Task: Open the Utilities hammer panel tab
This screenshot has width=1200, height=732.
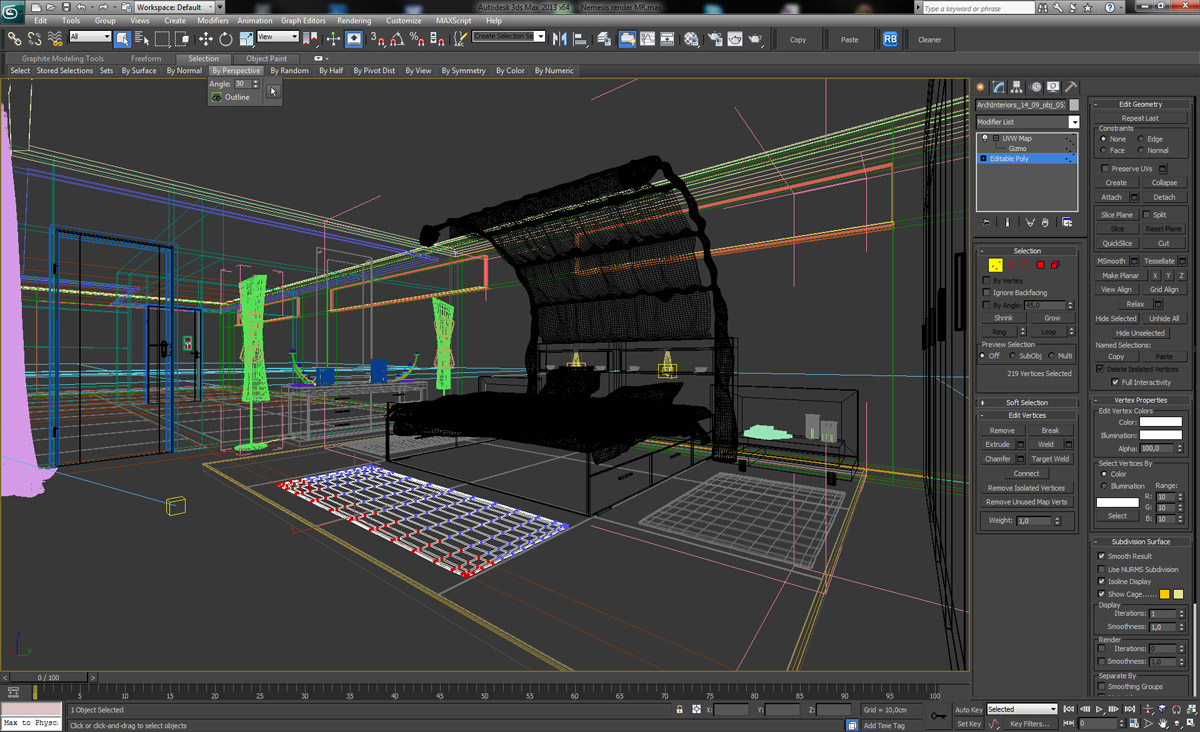Action: 1070,87
